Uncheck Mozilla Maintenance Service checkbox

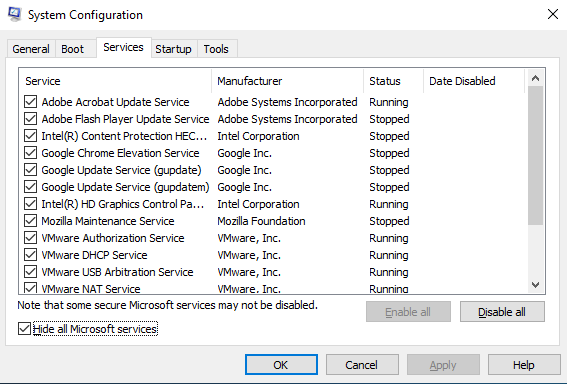pos(30,221)
